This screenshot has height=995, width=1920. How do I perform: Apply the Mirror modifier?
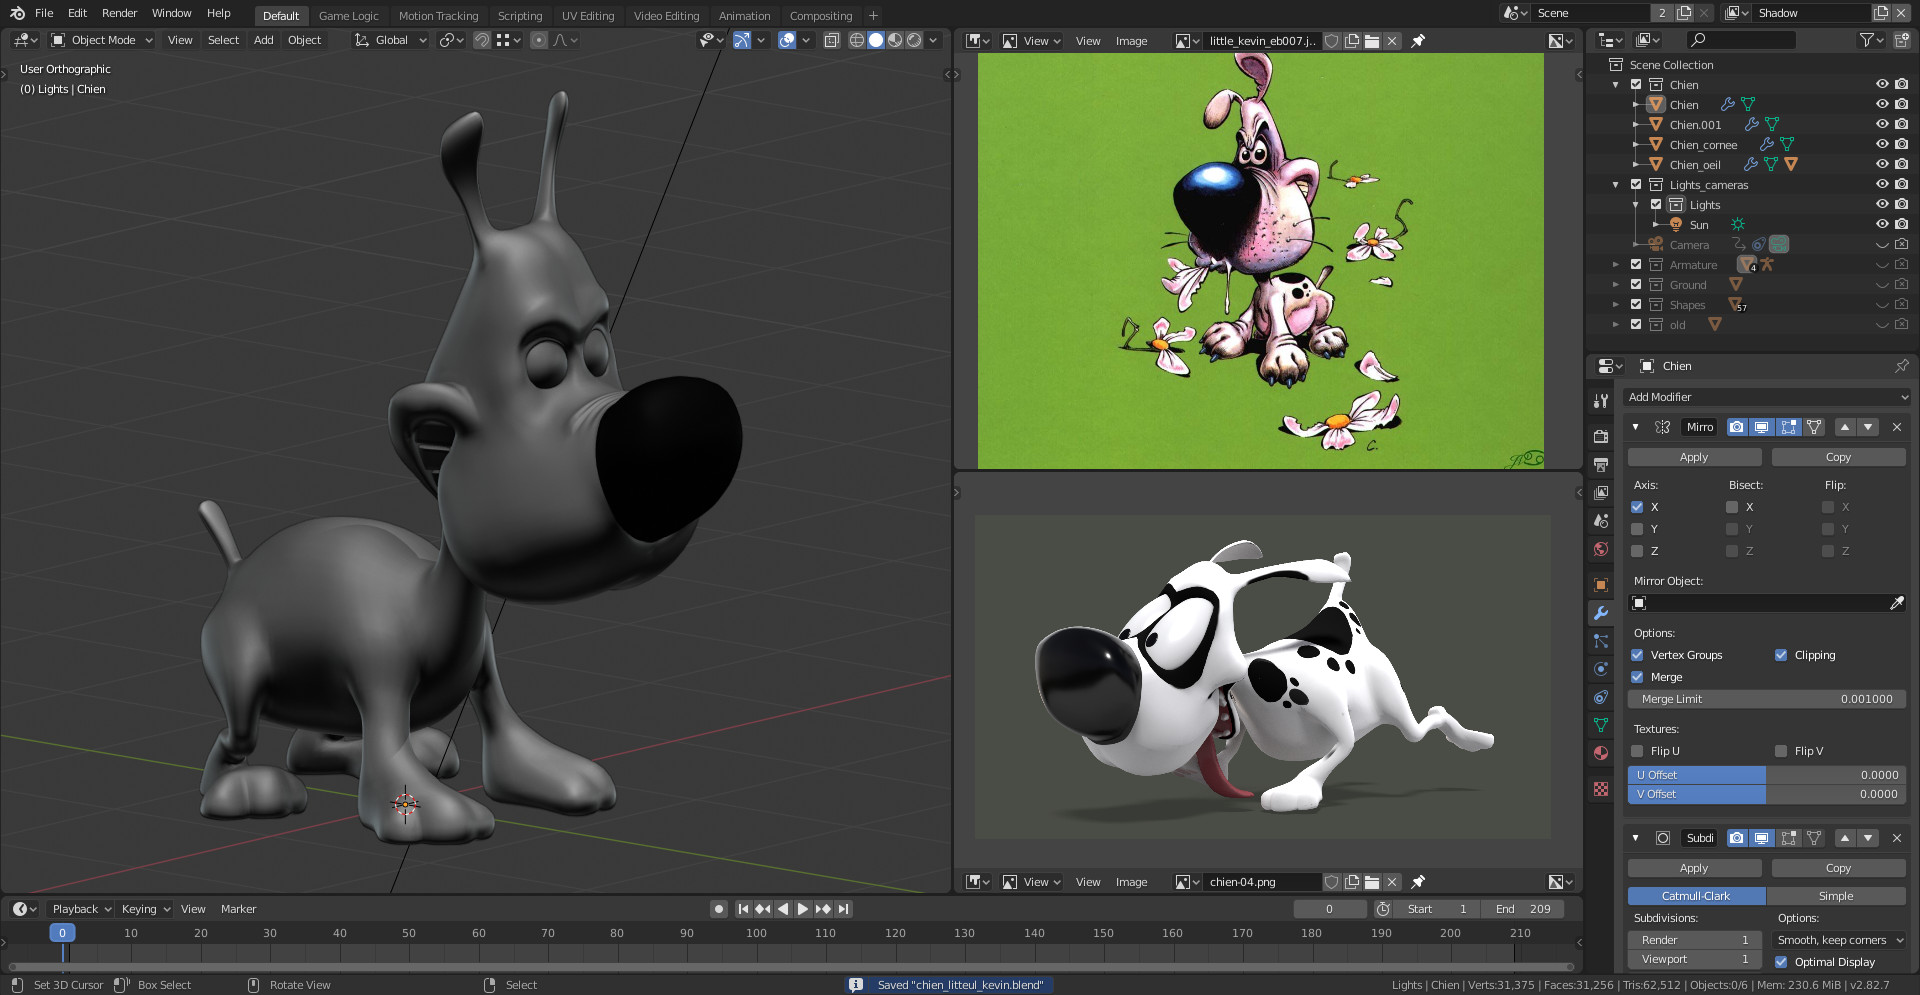[x=1694, y=457]
